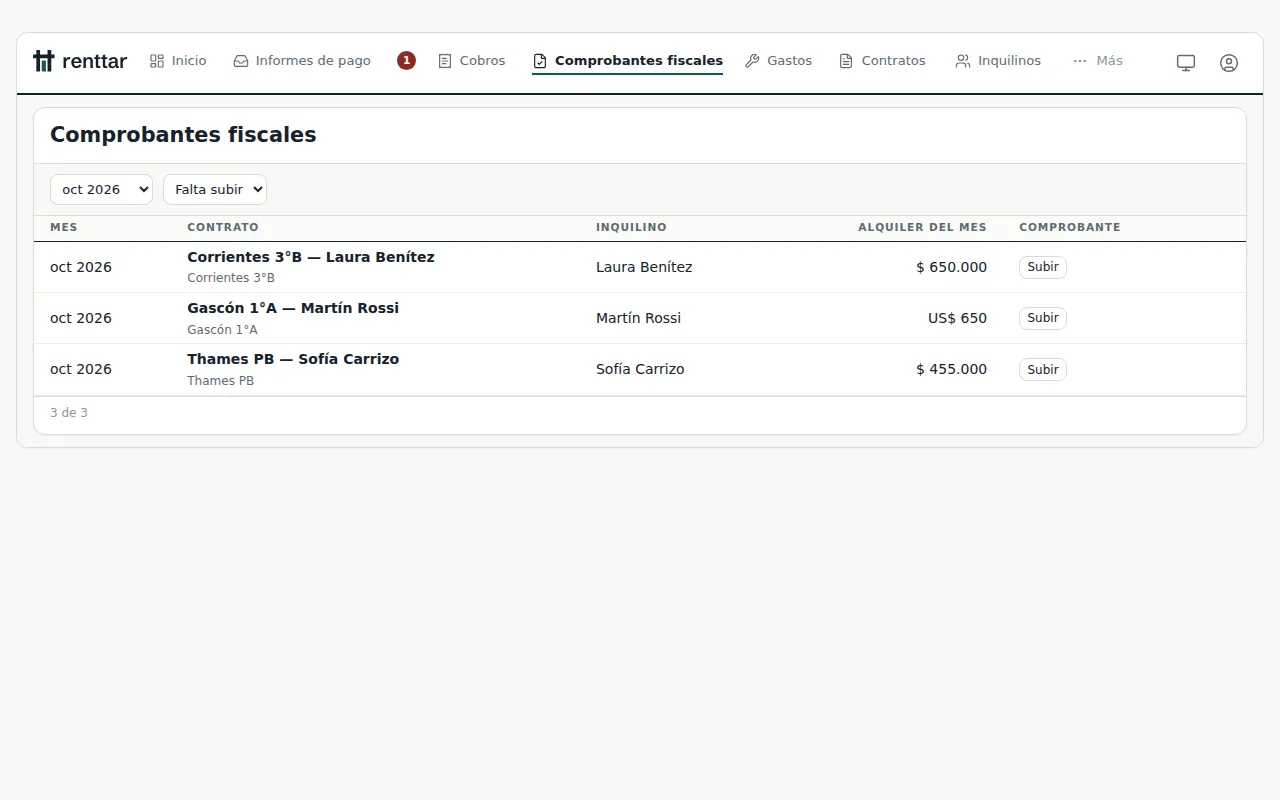Click the Comprobantes fiscales page heading

[x=183, y=135]
